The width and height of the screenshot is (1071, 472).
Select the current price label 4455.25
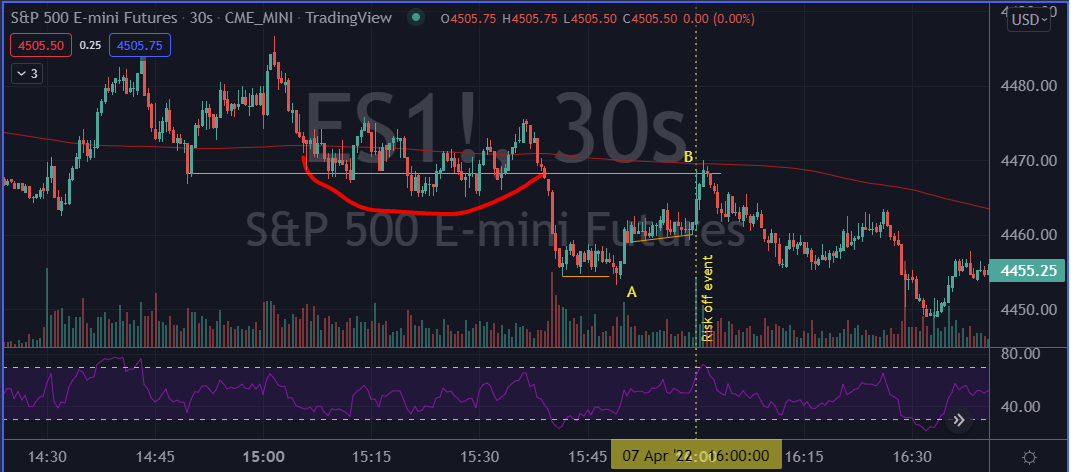(1029, 270)
